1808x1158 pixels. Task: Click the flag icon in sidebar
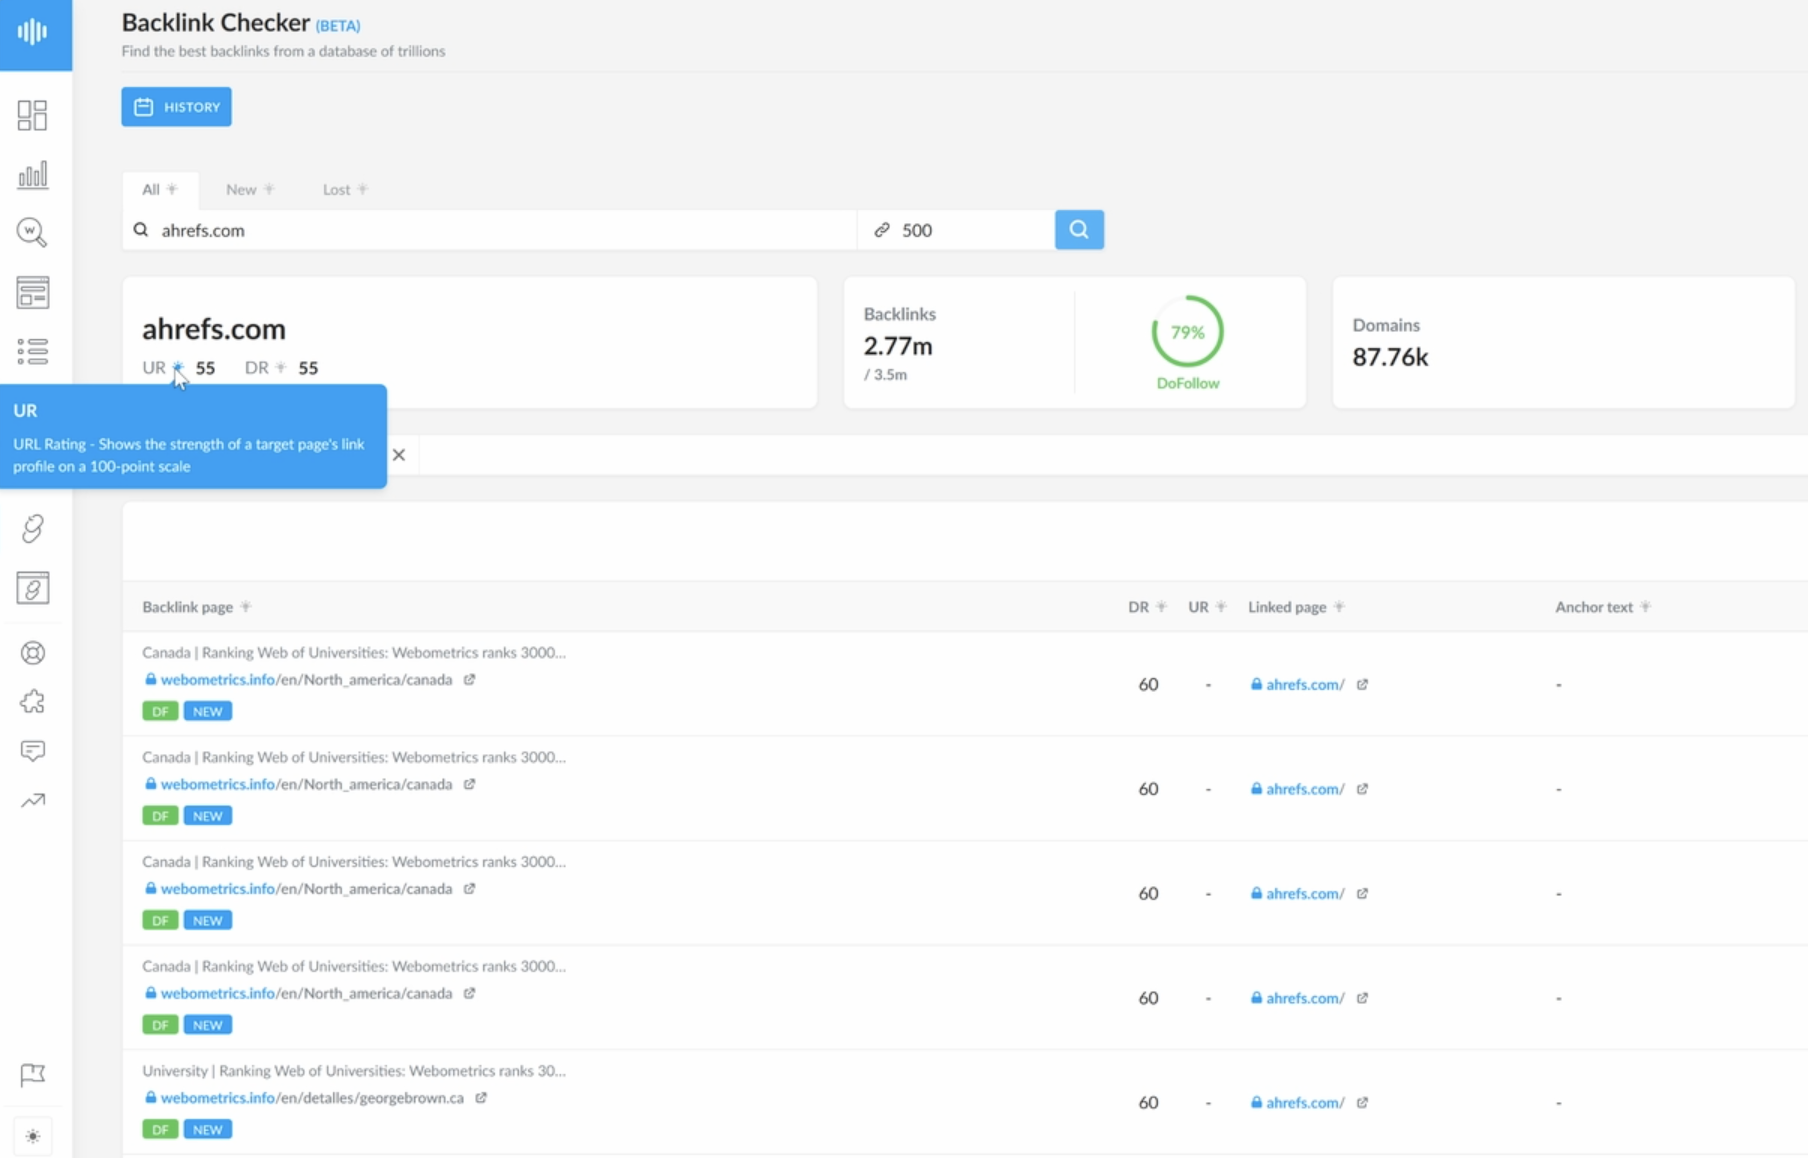[x=33, y=1074]
